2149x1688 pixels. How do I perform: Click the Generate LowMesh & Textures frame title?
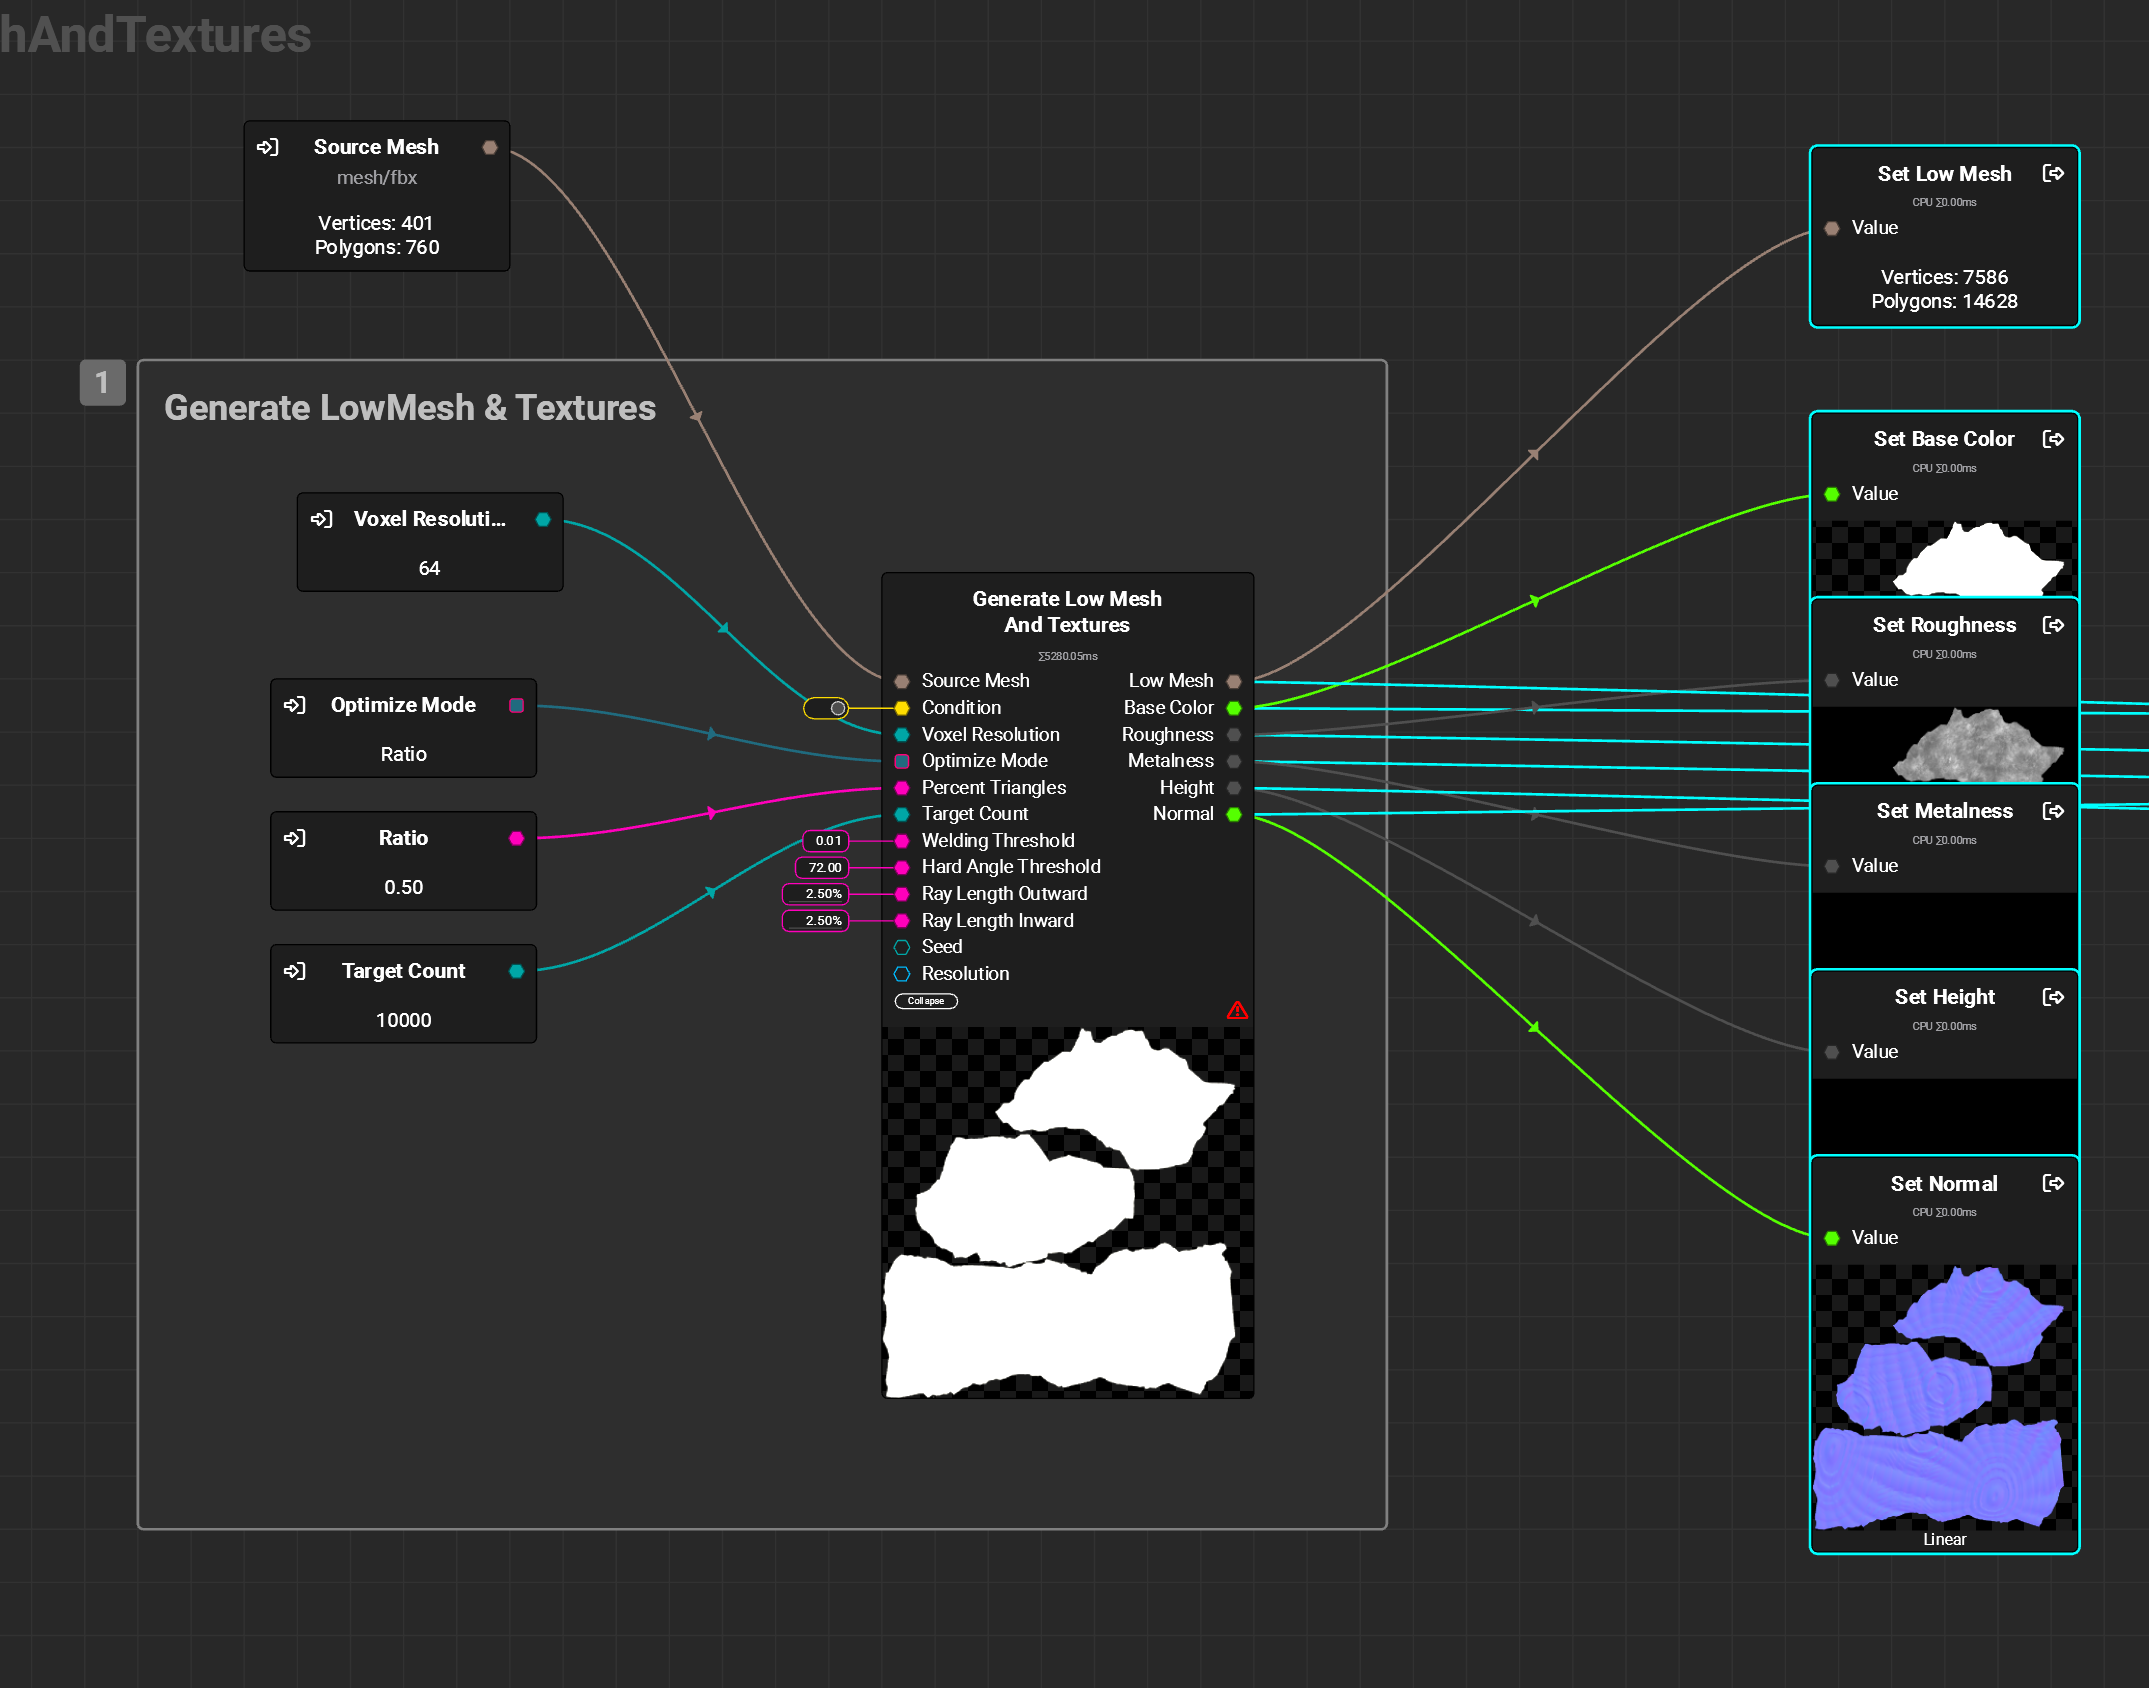click(410, 408)
